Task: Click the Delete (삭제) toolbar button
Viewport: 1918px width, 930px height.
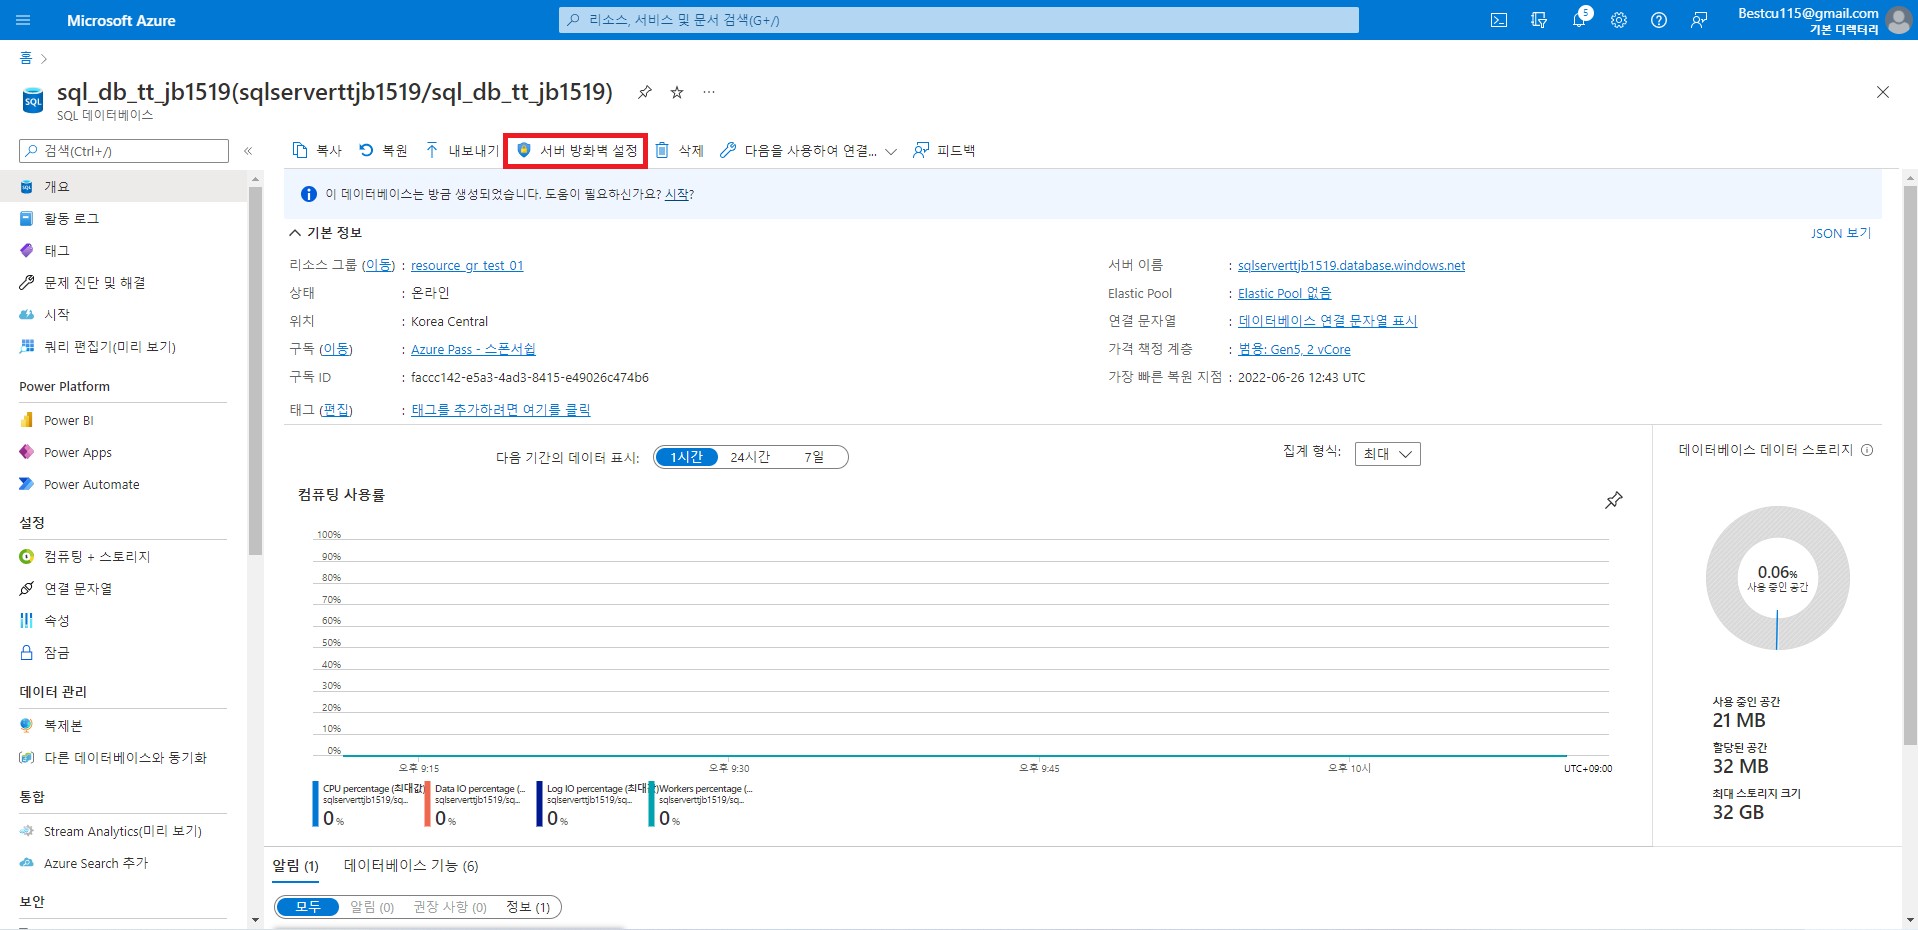Action: click(679, 150)
